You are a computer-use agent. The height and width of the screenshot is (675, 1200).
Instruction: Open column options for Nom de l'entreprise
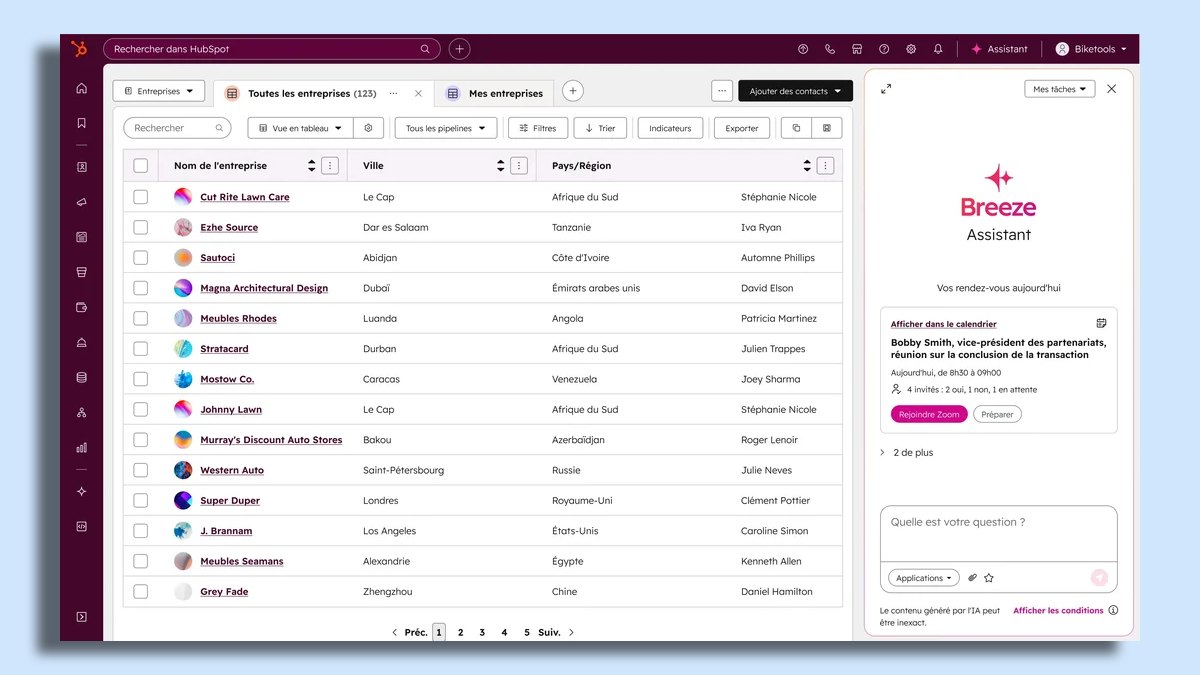[330, 166]
